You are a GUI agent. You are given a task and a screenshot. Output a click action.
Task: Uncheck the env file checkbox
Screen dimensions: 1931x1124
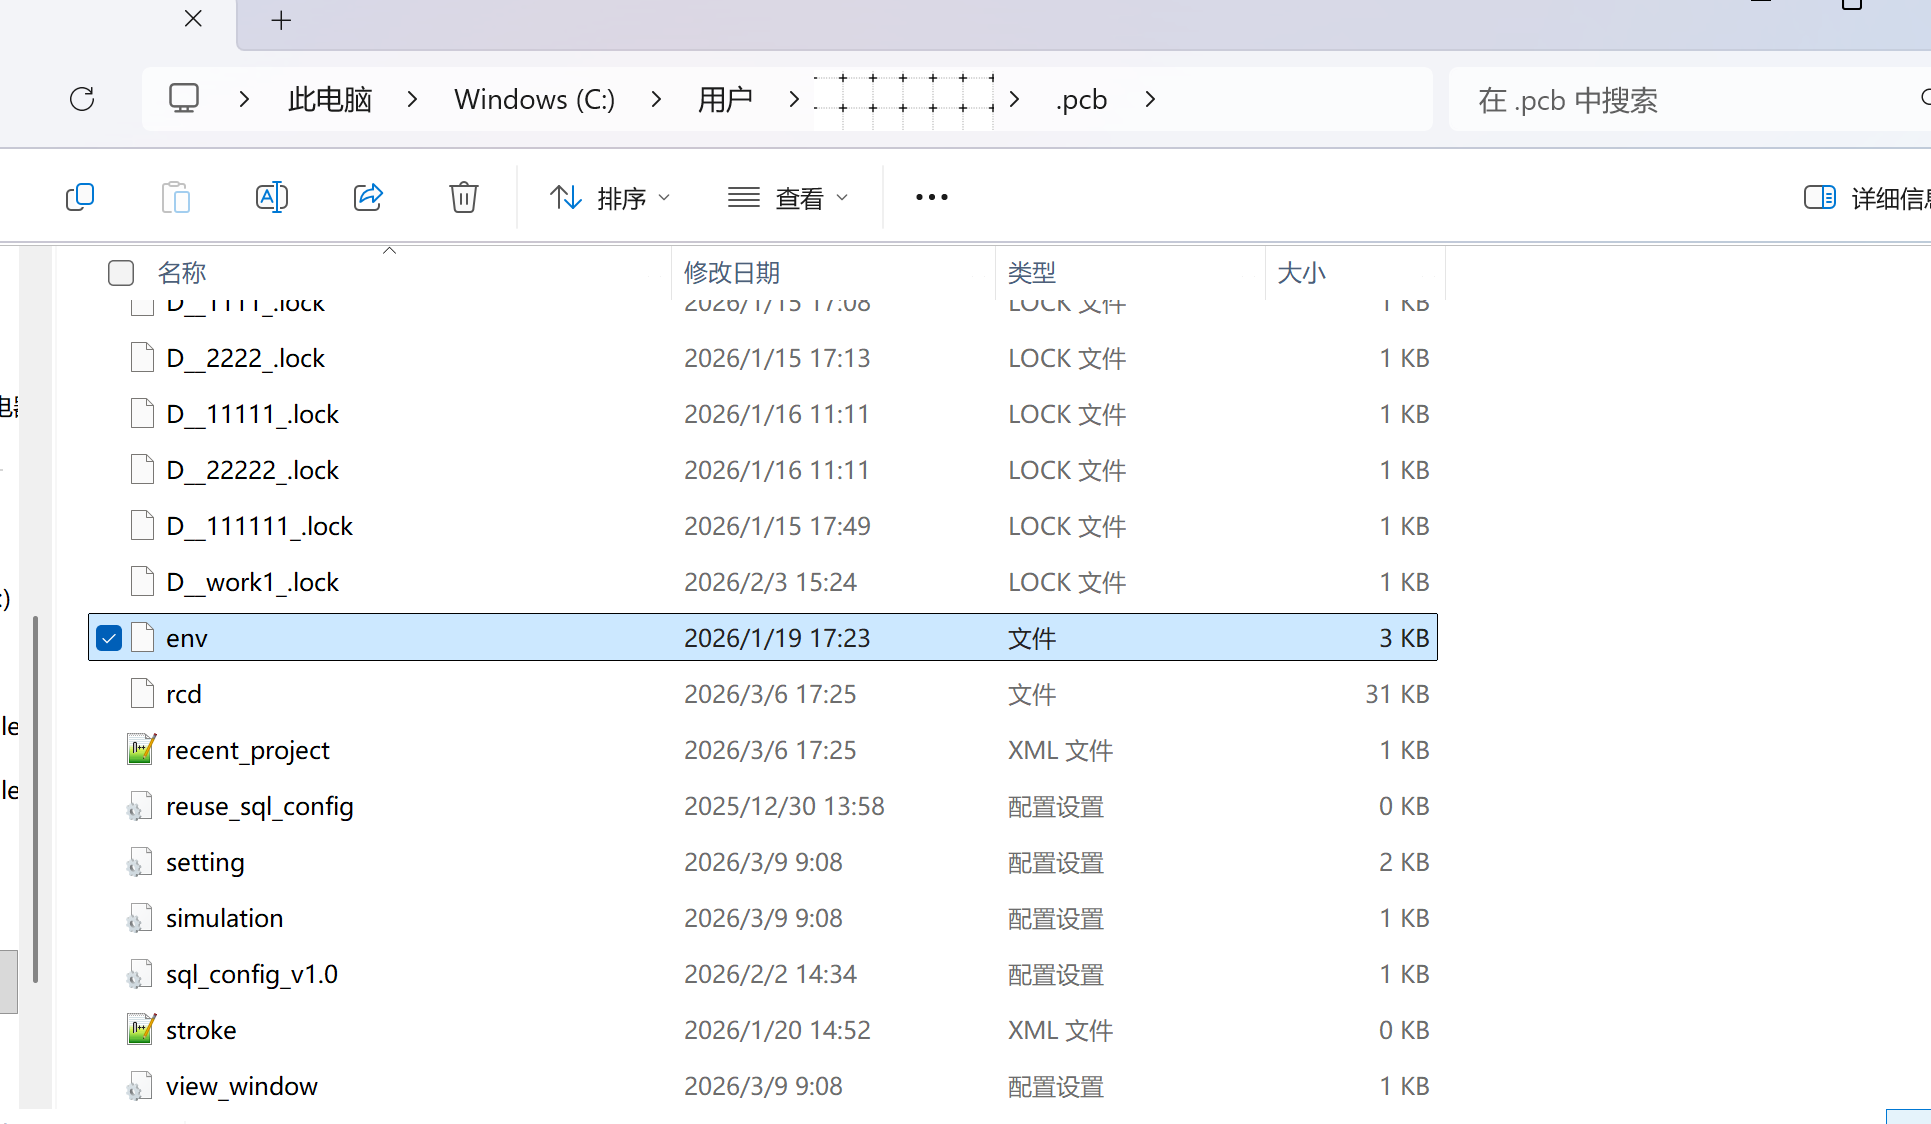(x=109, y=638)
